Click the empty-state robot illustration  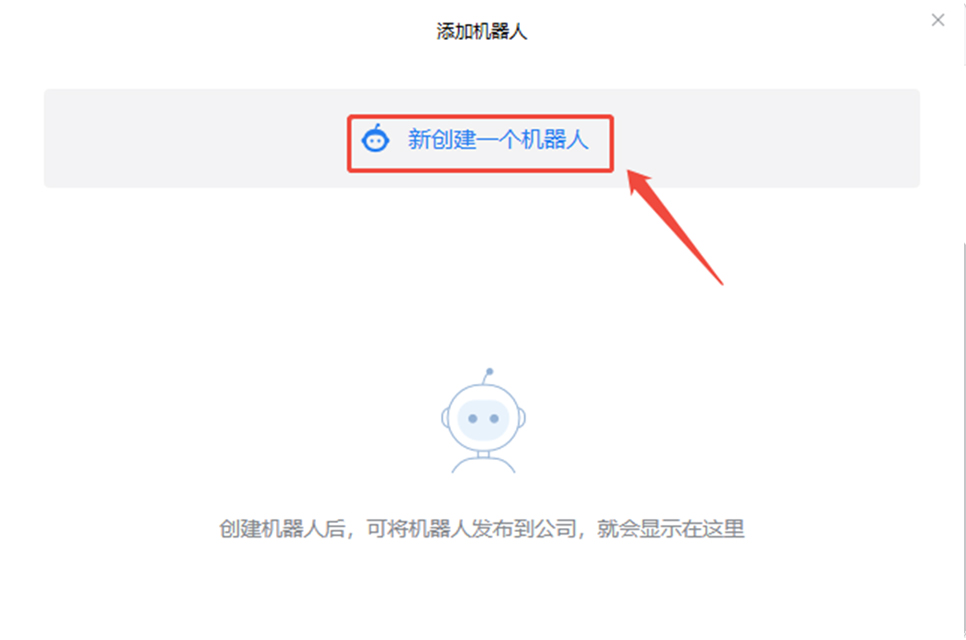pyautogui.click(x=484, y=421)
